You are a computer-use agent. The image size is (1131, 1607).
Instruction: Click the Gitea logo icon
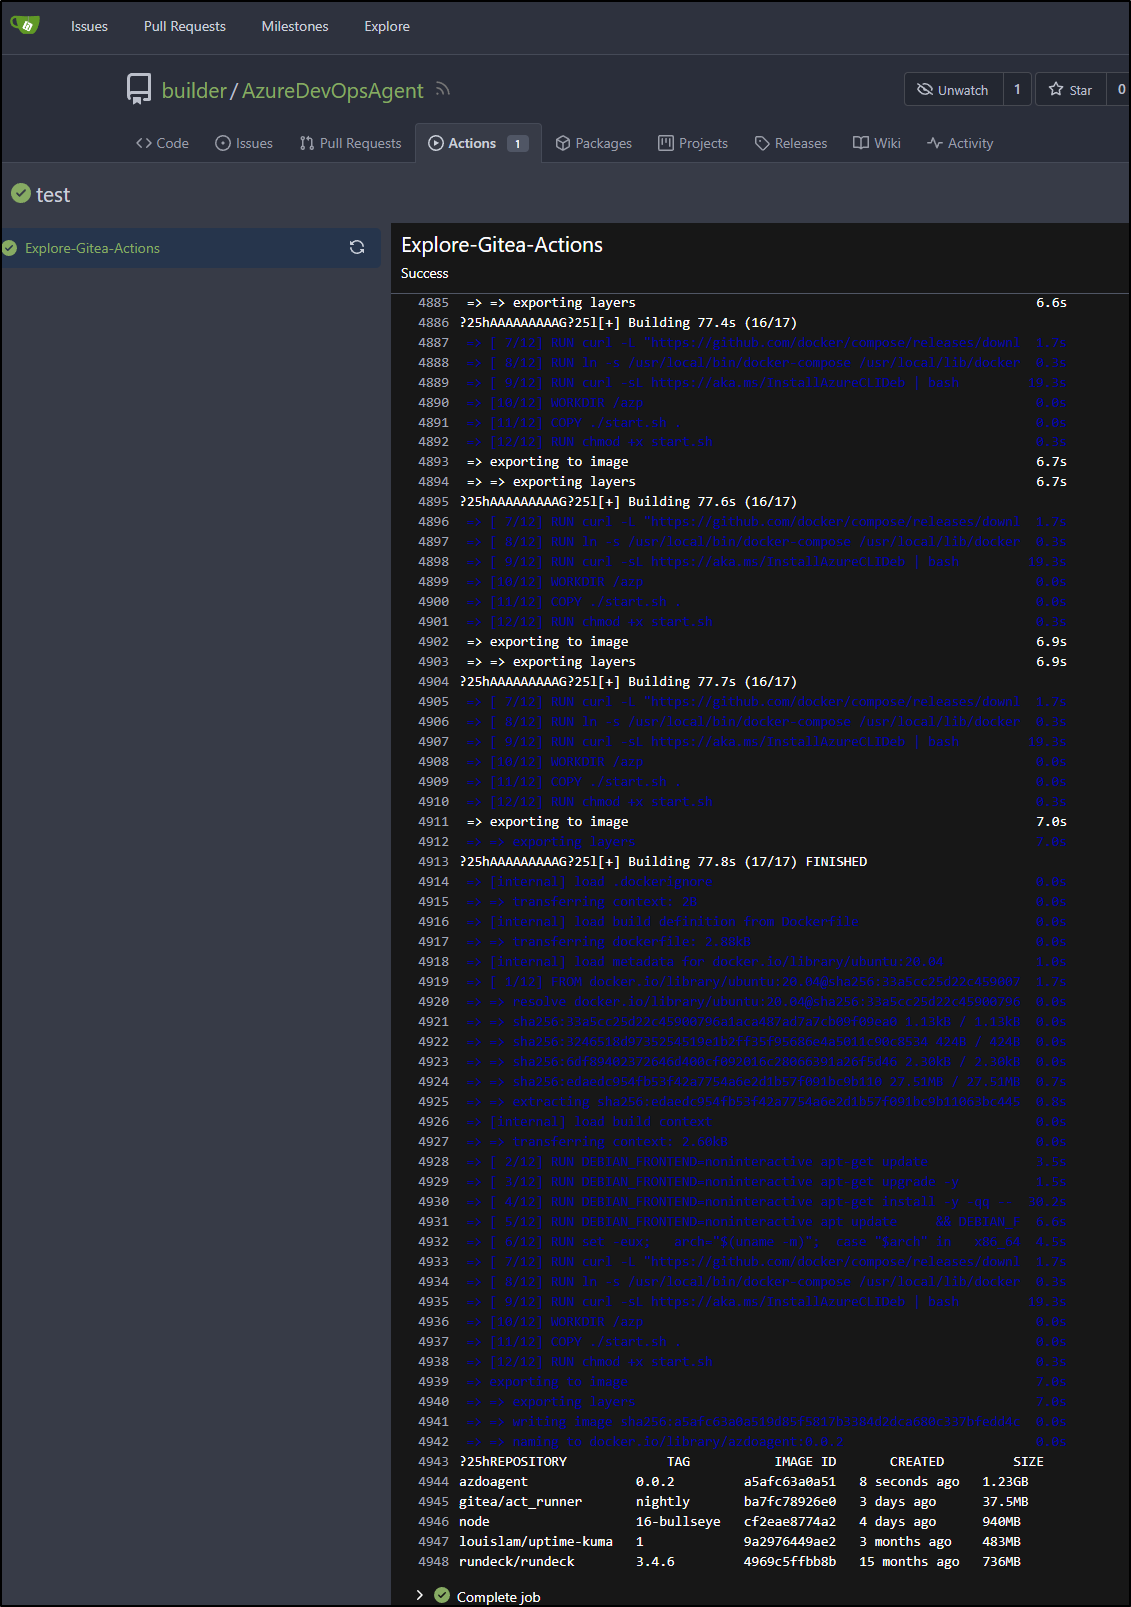[x=25, y=25]
